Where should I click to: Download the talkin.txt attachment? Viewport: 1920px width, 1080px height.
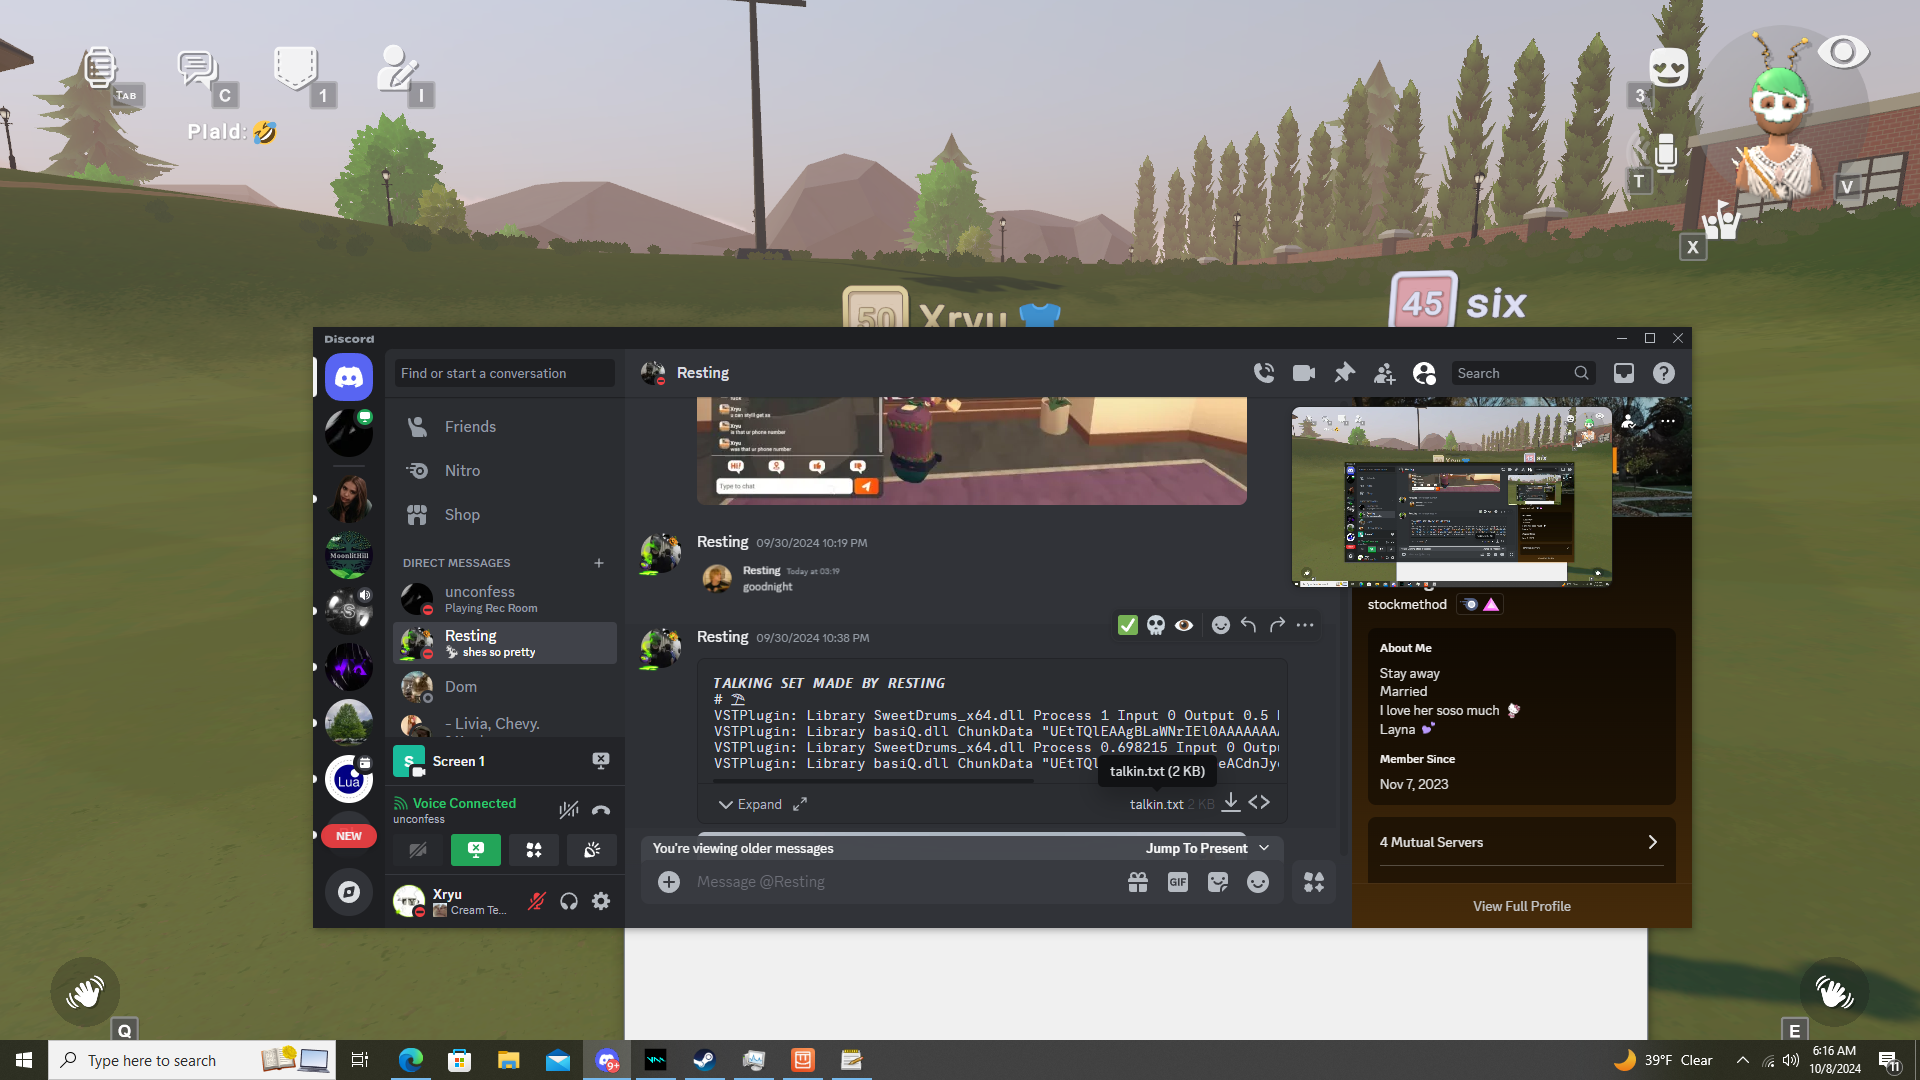click(1231, 803)
